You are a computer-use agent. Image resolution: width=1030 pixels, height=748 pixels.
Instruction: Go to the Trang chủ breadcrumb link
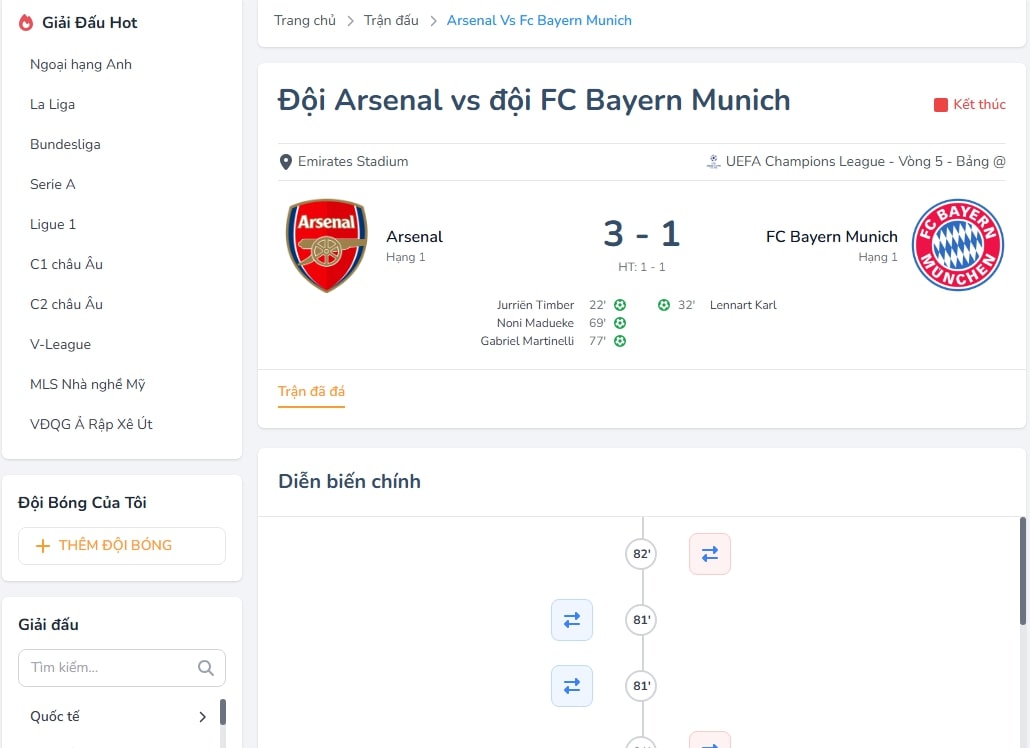pos(305,20)
